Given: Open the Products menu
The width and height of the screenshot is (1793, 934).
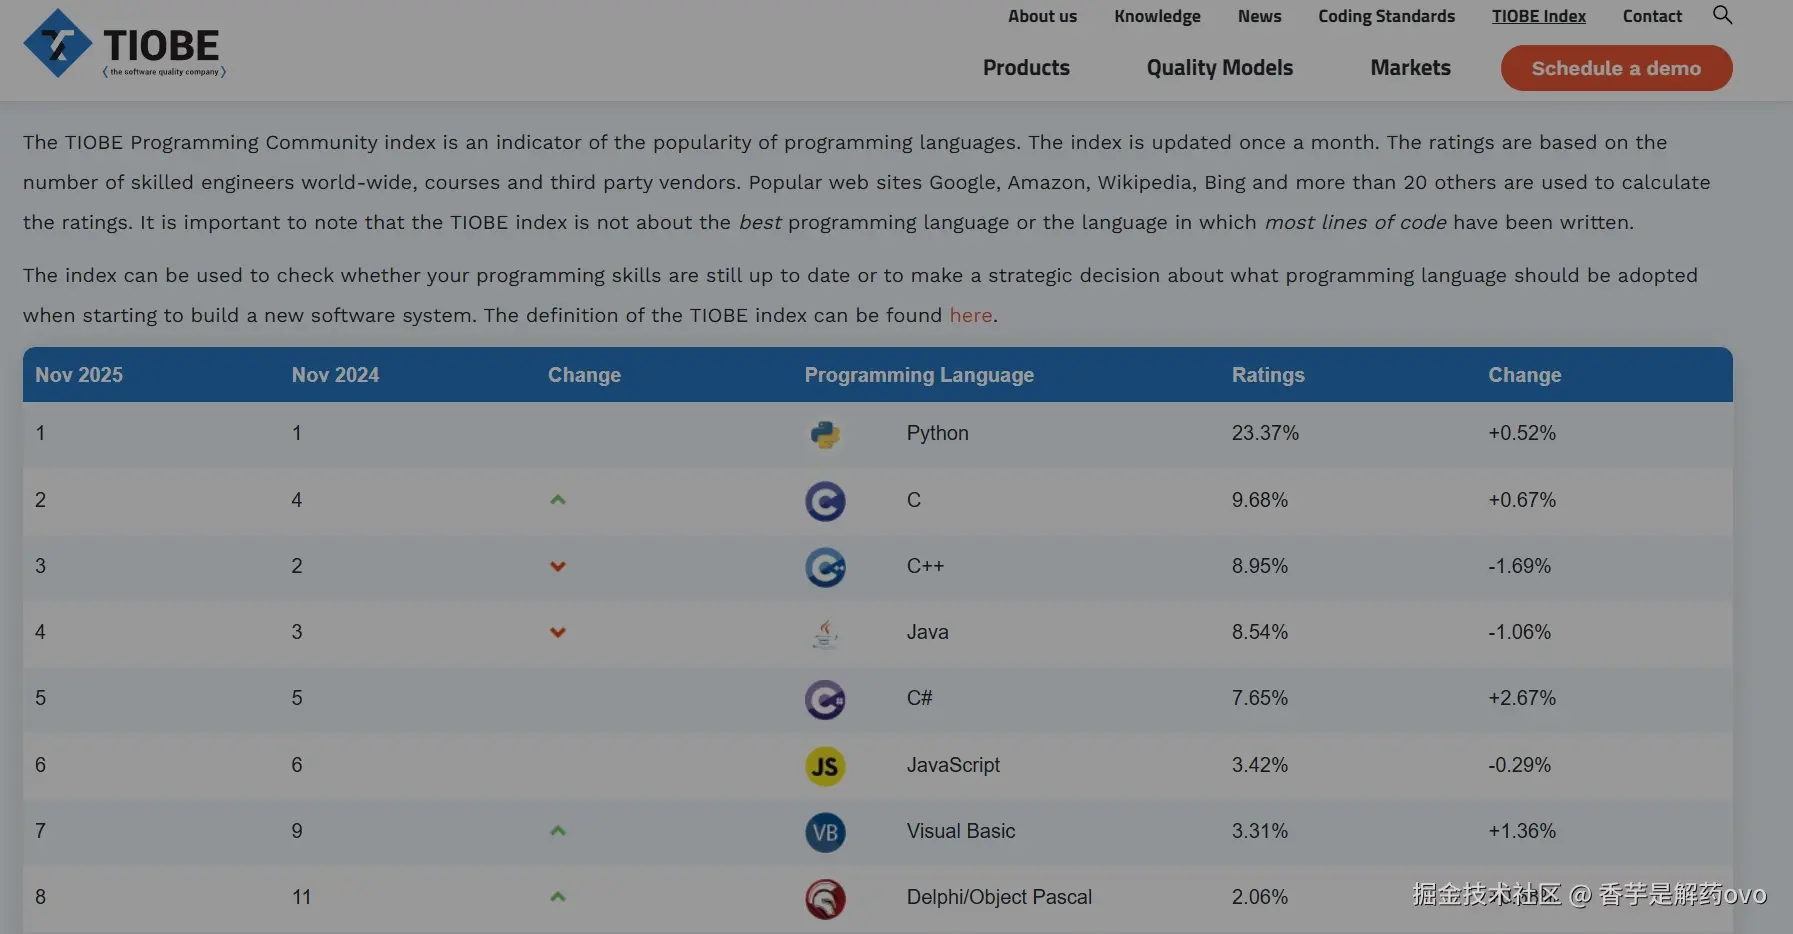Looking at the screenshot, I should [x=1026, y=68].
